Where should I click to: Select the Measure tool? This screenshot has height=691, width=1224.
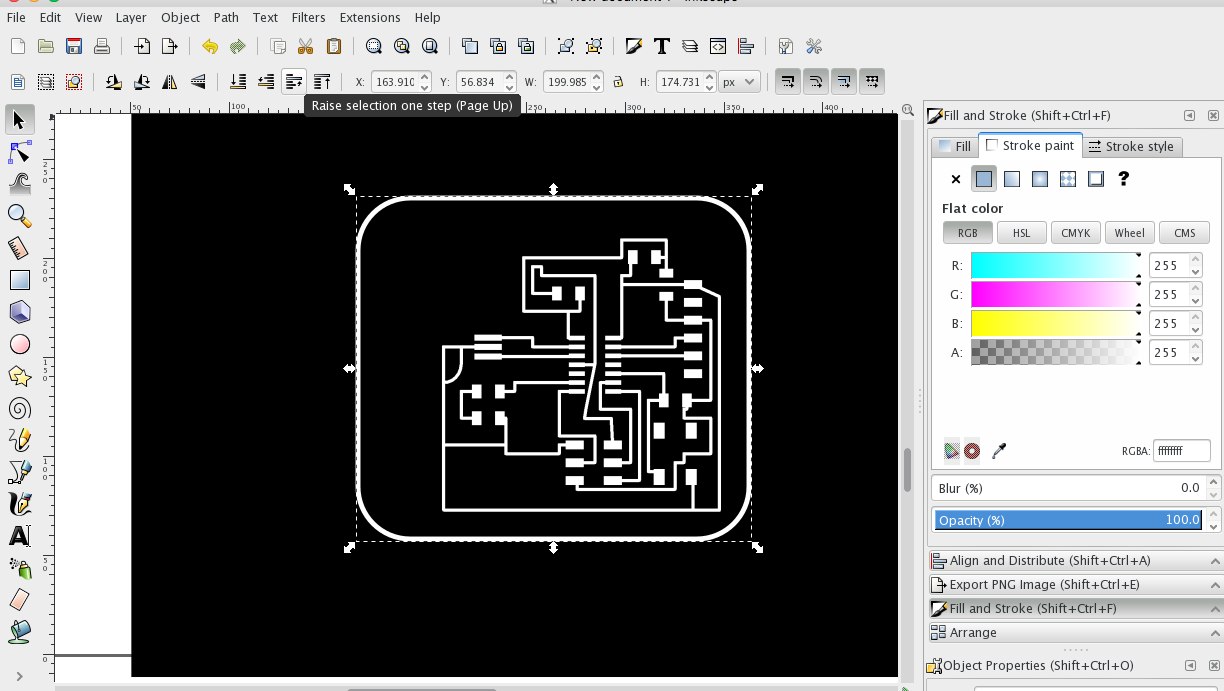pos(19,248)
